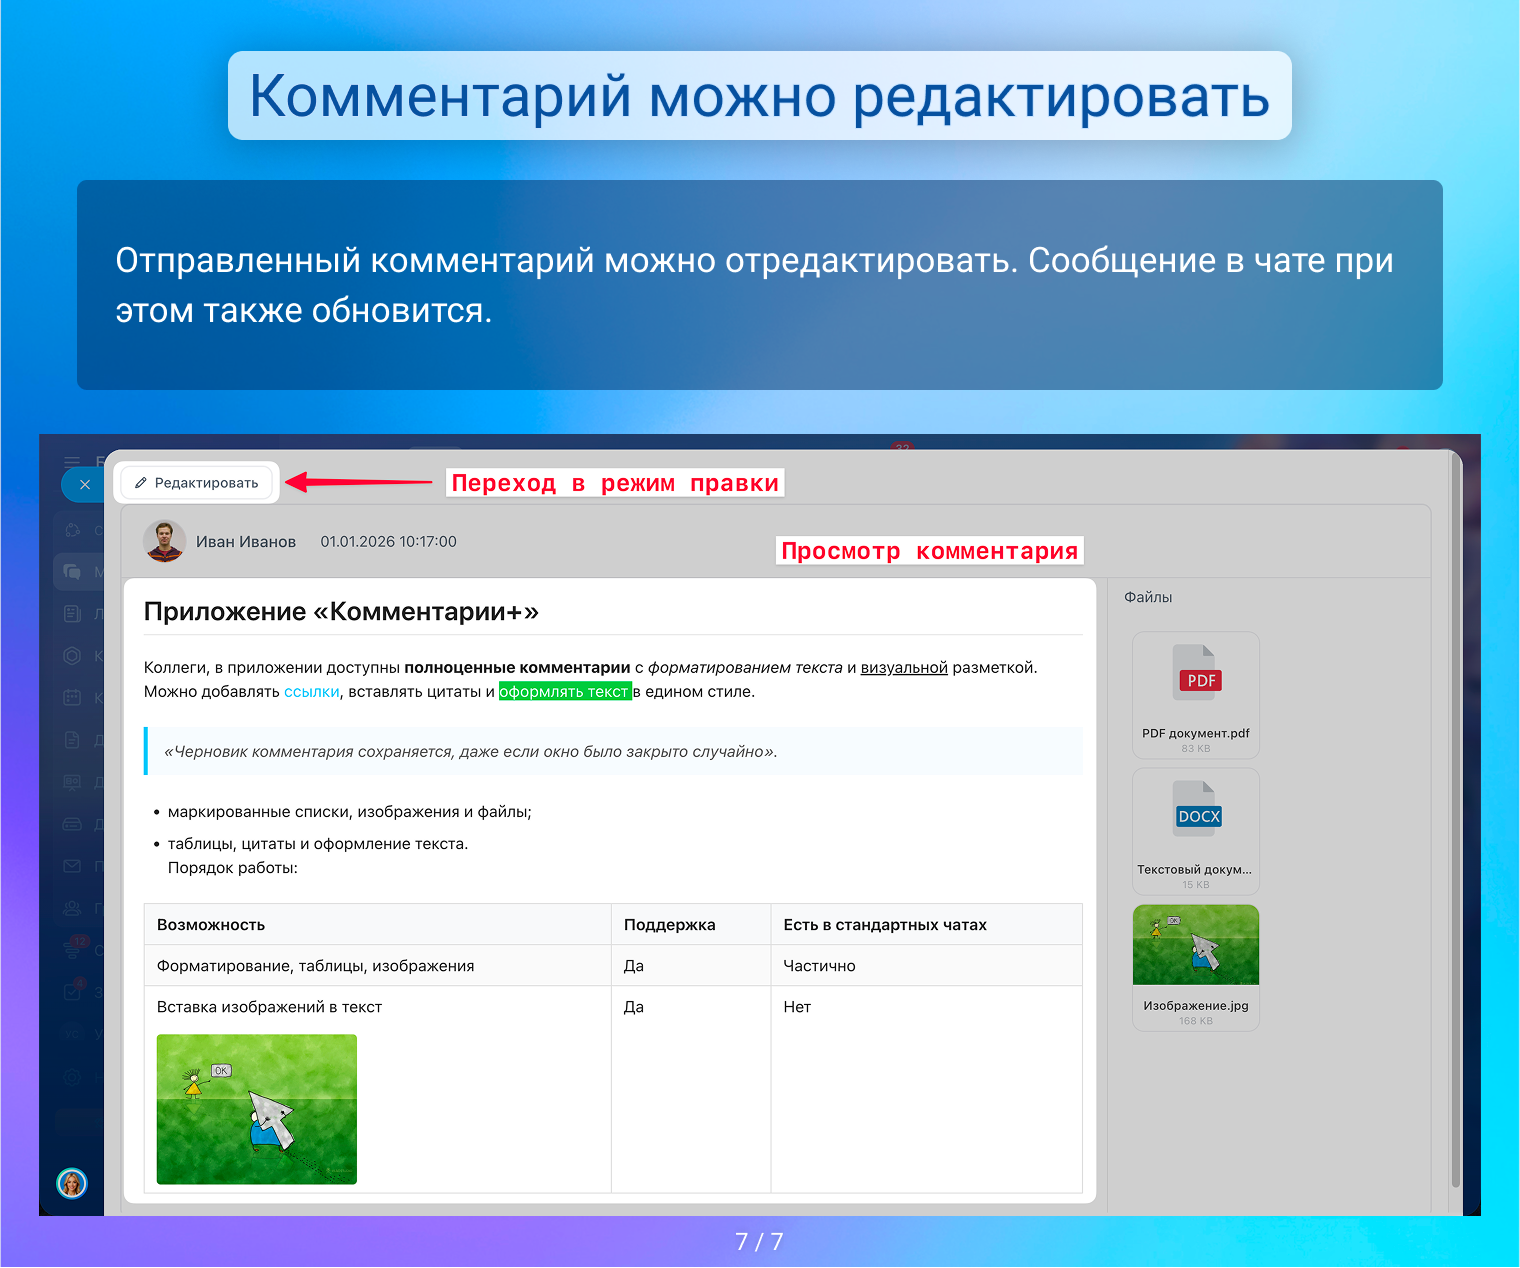The width and height of the screenshot is (1520, 1268).
Task: Click the "83 KB" file size
Action: pos(1196,748)
